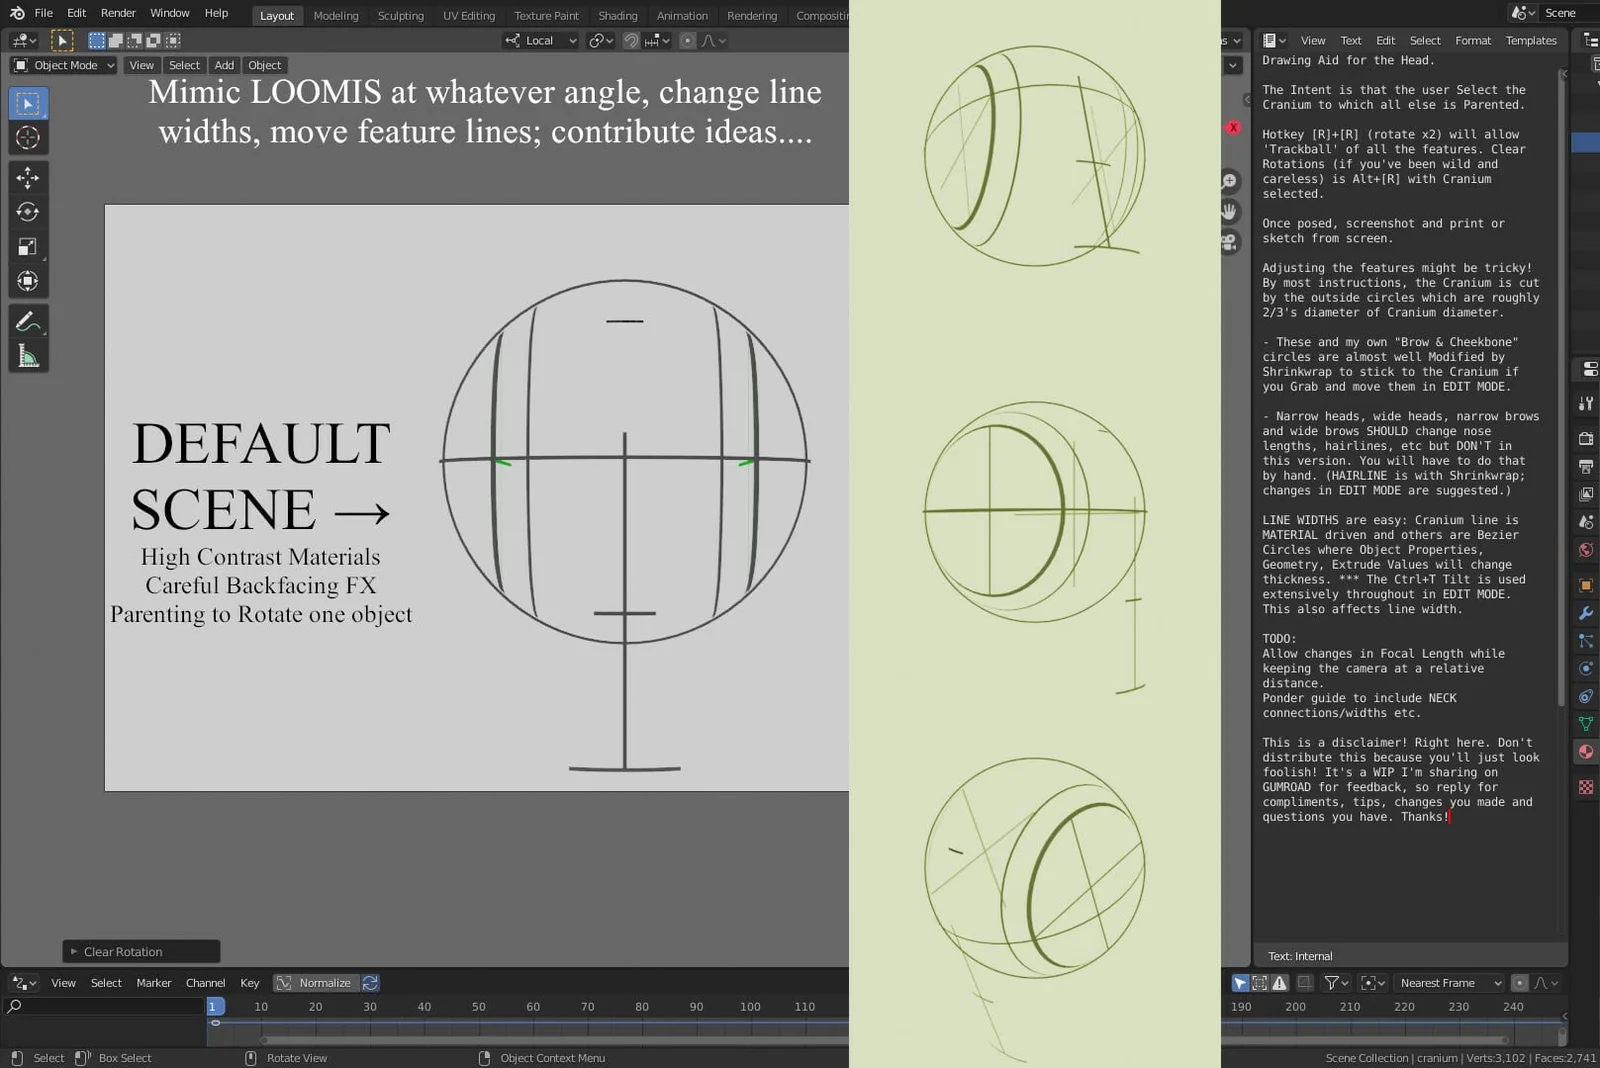Open the Local transform orientation dropdown
This screenshot has width=1600, height=1068.
pos(541,41)
